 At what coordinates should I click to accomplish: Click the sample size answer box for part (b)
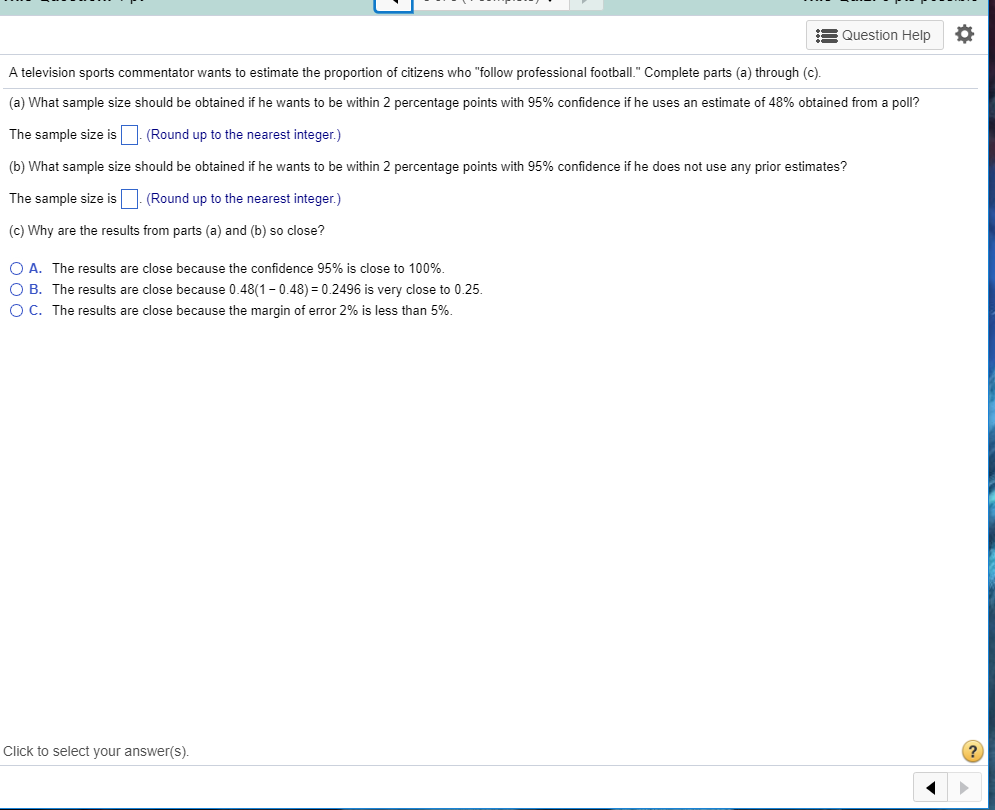[128, 198]
